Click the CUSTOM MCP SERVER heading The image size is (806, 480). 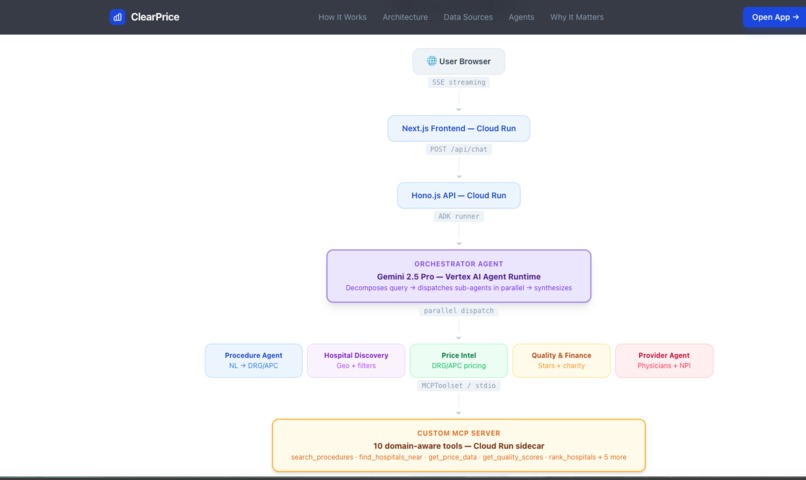(459, 433)
